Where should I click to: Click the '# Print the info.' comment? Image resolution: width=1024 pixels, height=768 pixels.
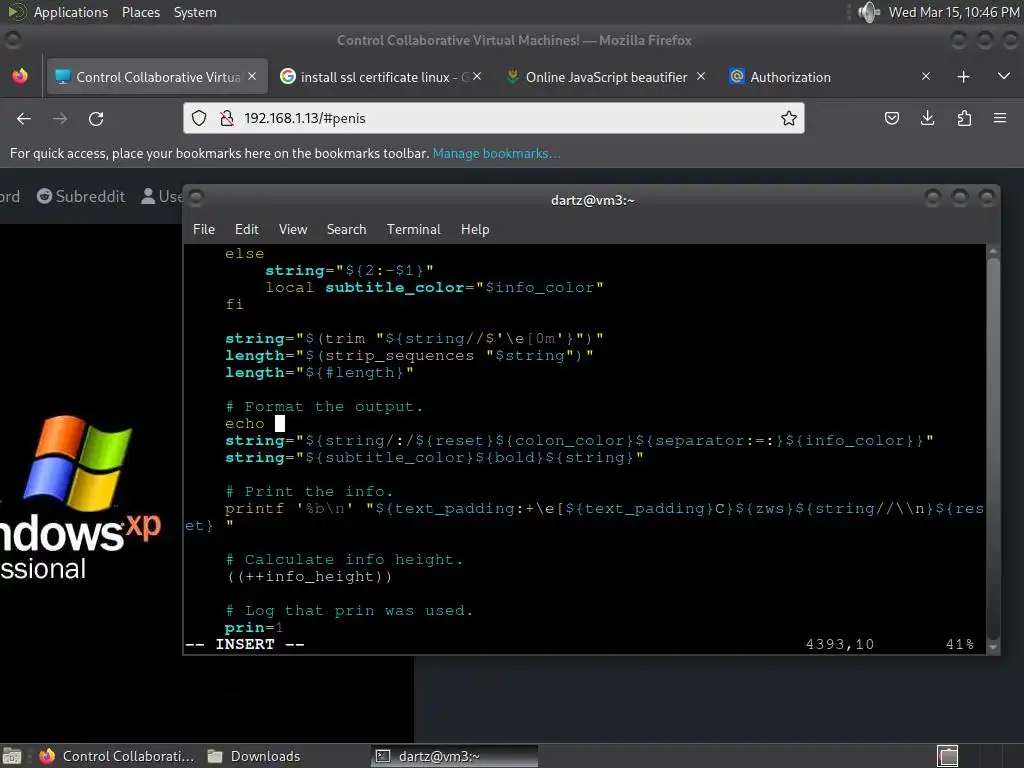click(309, 492)
